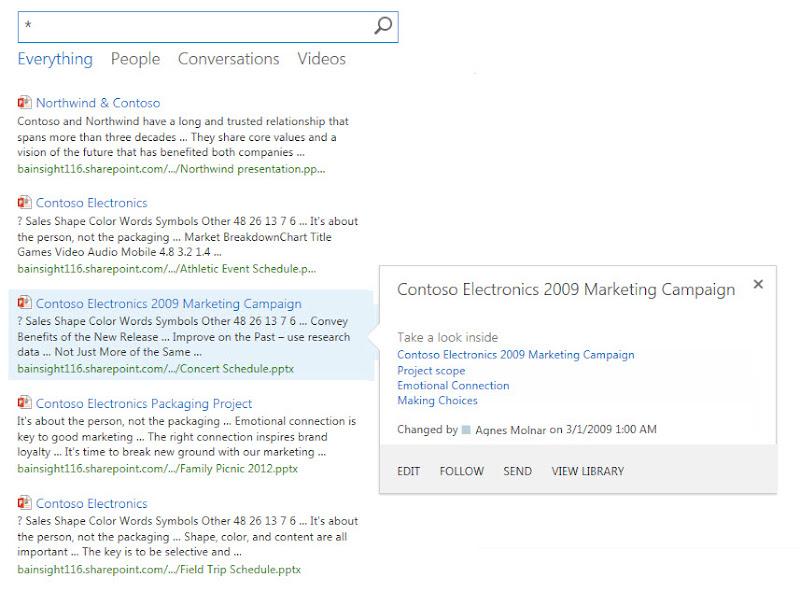Switch to the Conversations search tab
The image size is (800, 592).
[x=229, y=59]
